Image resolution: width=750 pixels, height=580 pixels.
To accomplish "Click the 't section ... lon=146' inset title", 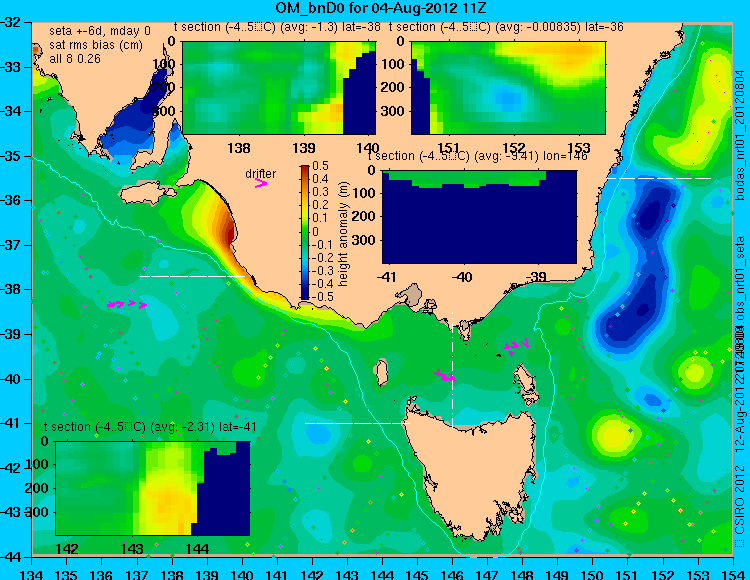I will (477, 156).
